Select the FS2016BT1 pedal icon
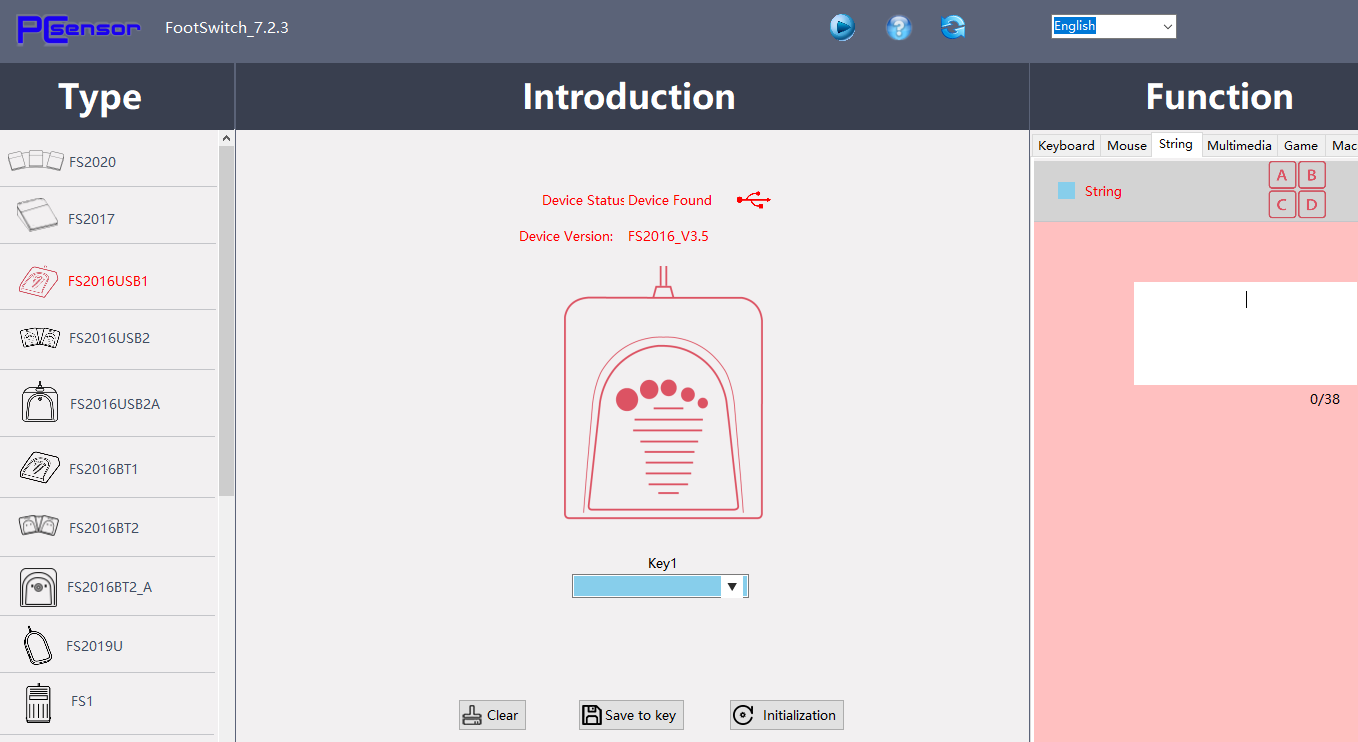The height and width of the screenshot is (742, 1358). coord(40,467)
